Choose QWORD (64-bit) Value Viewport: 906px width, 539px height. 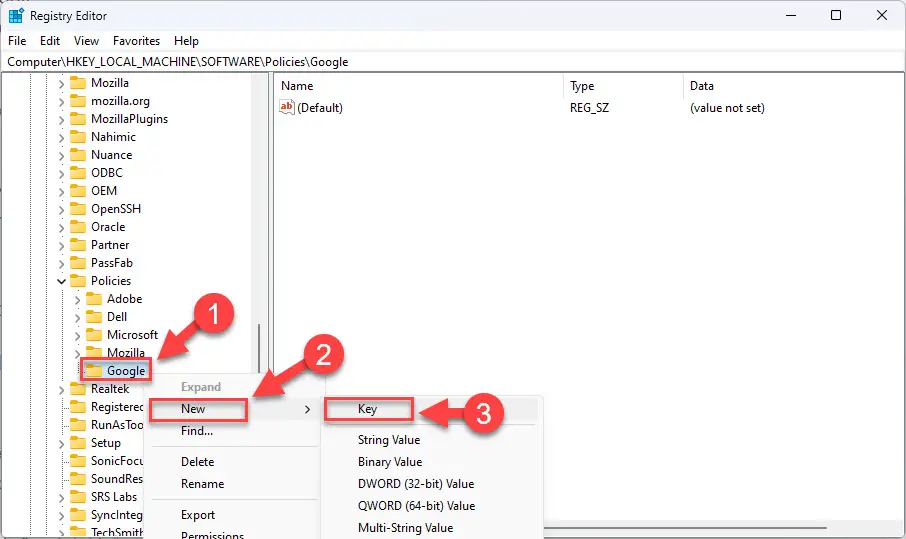point(416,505)
